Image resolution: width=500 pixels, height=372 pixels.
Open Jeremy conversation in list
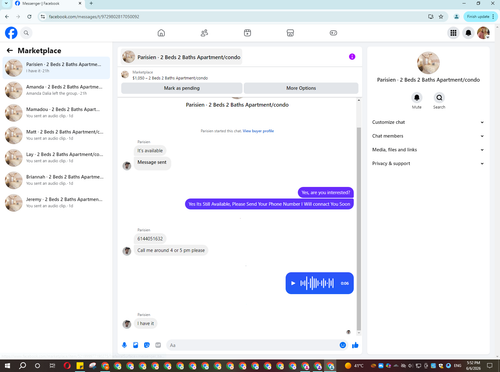[x=56, y=203]
